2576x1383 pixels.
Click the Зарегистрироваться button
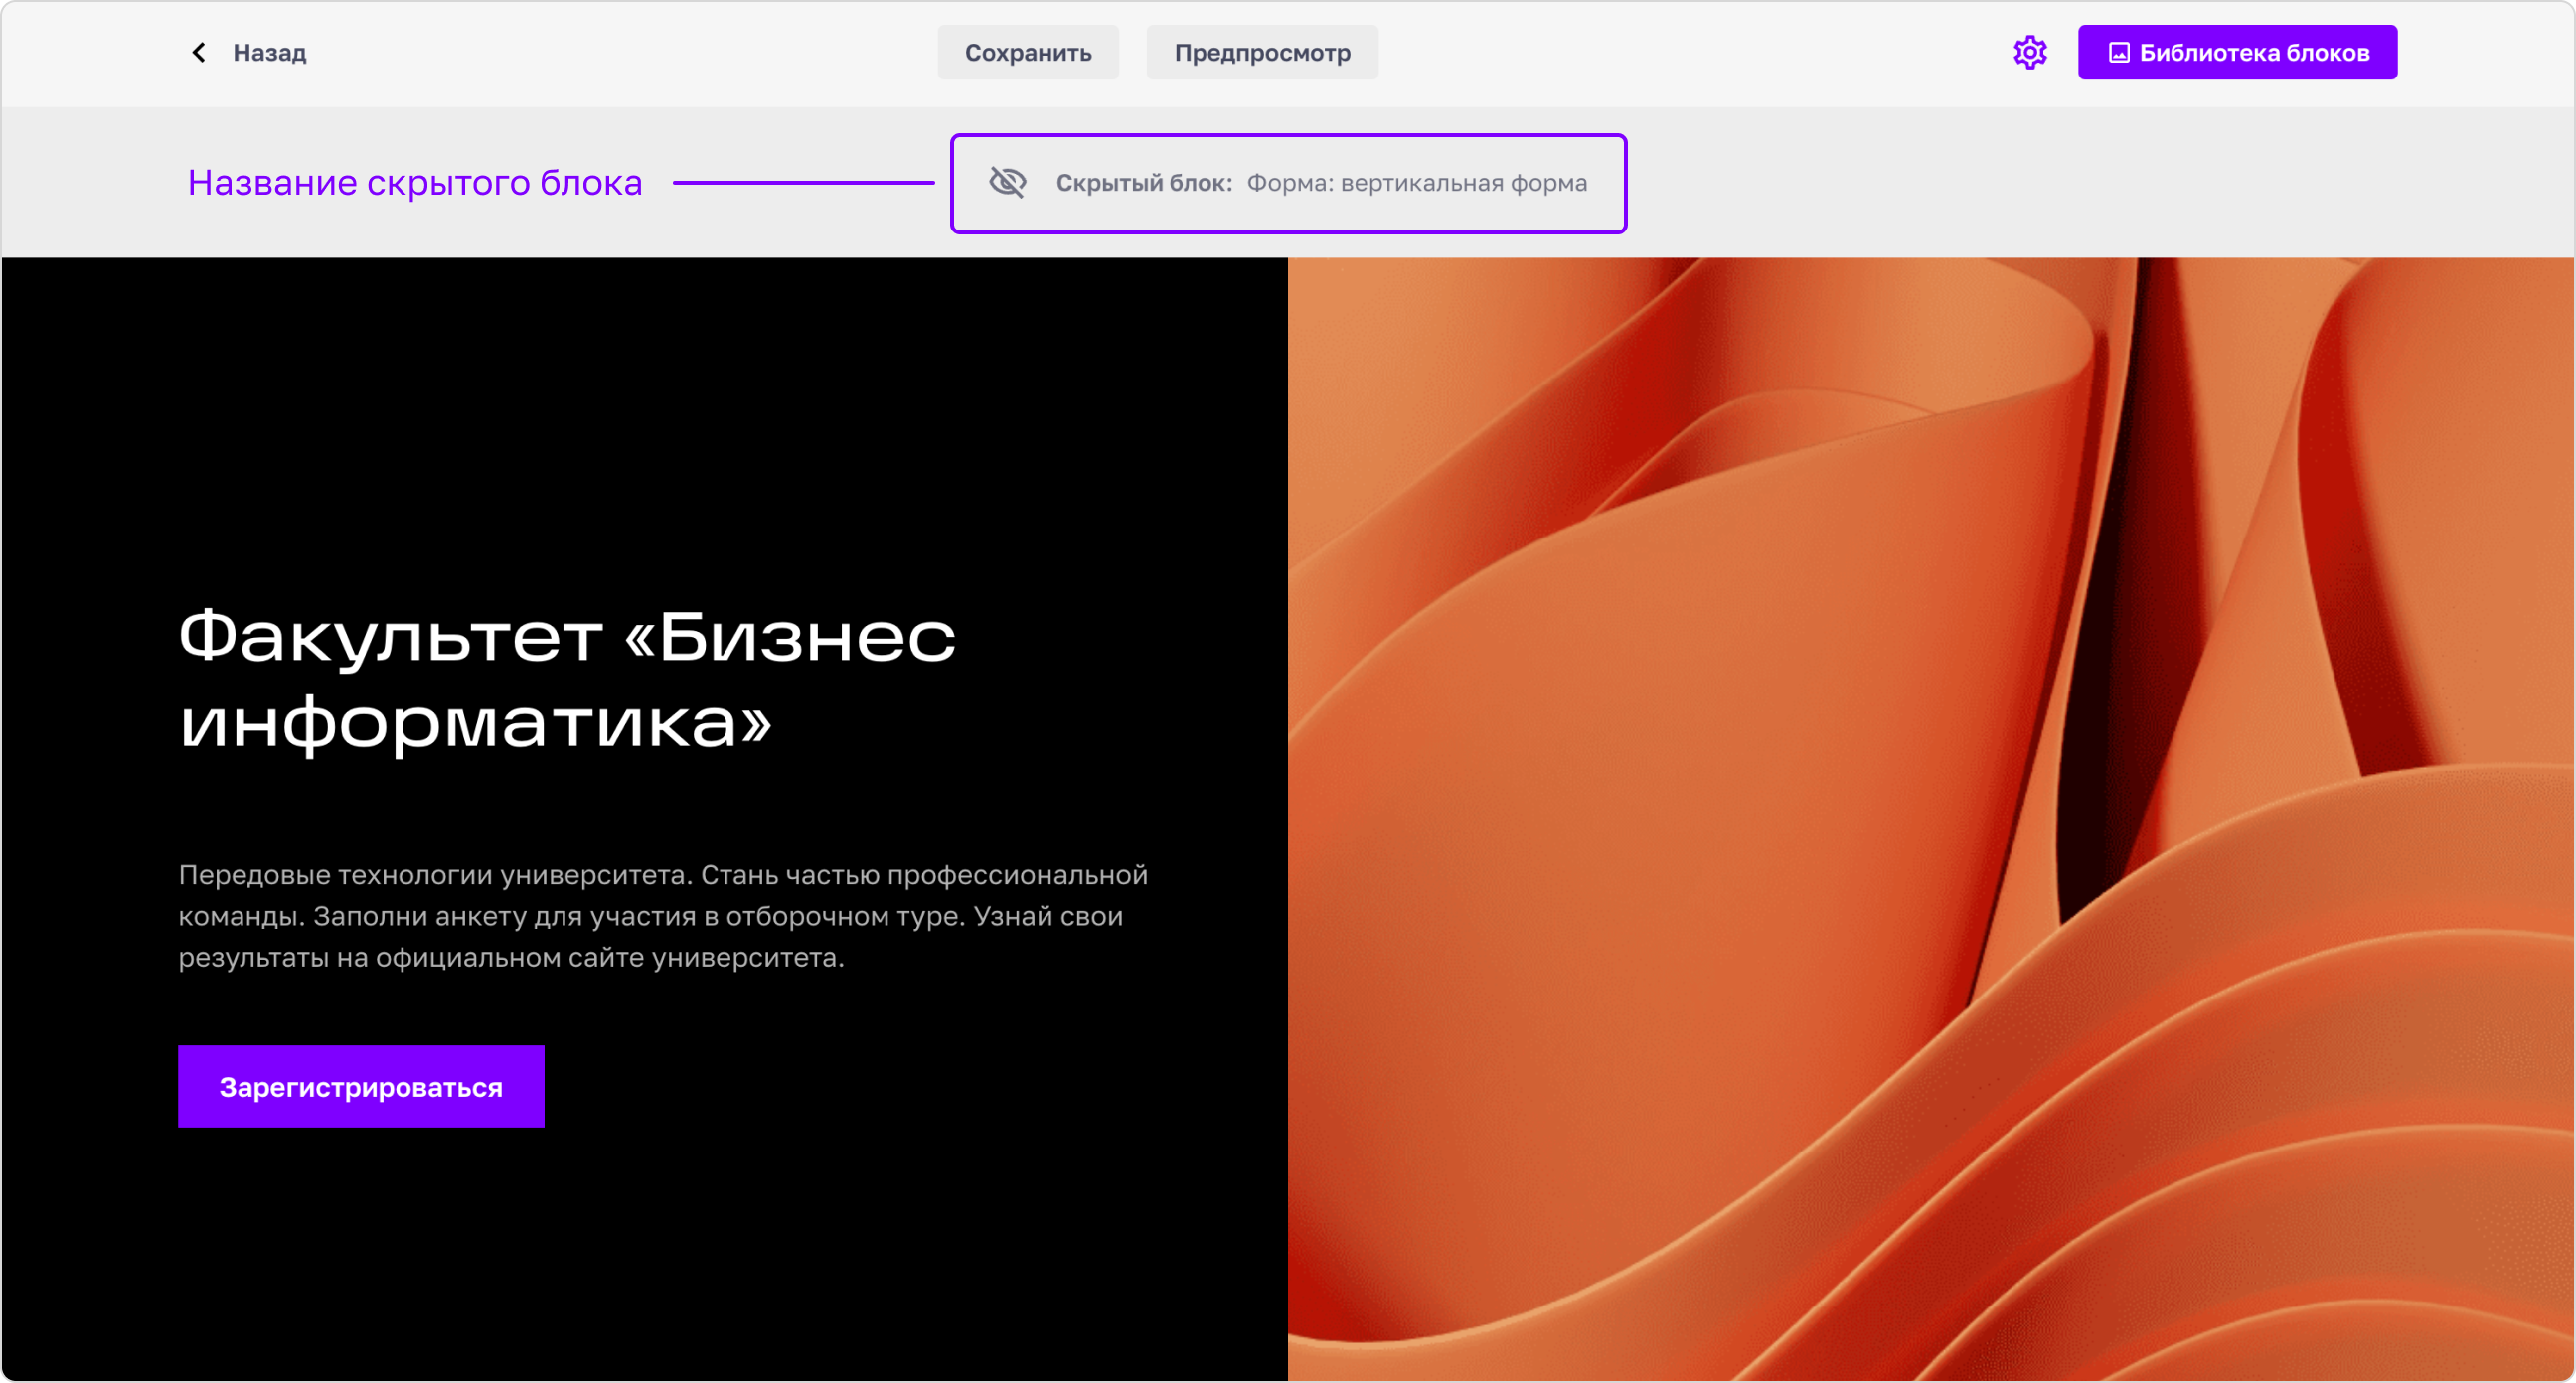(361, 1086)
